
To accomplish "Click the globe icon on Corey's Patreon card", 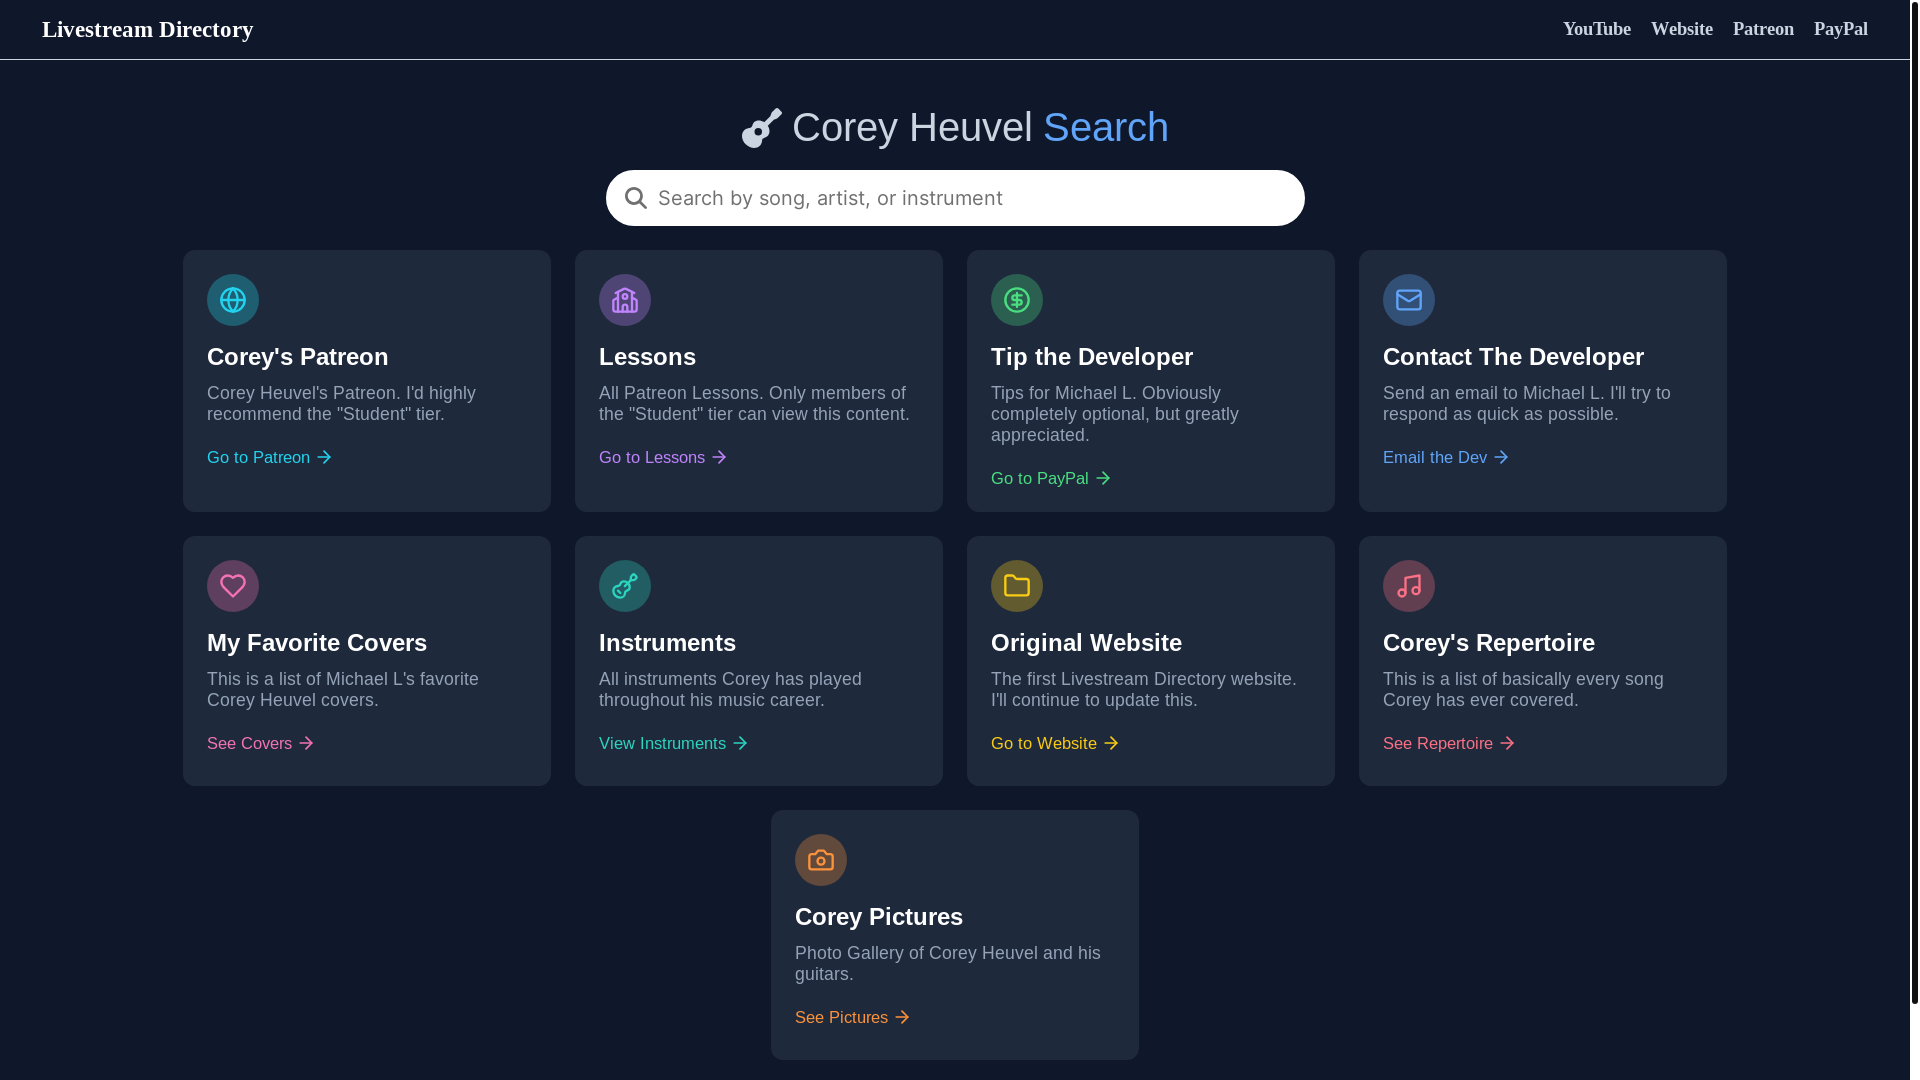I will pyautogui.click(x=233, y=300).
